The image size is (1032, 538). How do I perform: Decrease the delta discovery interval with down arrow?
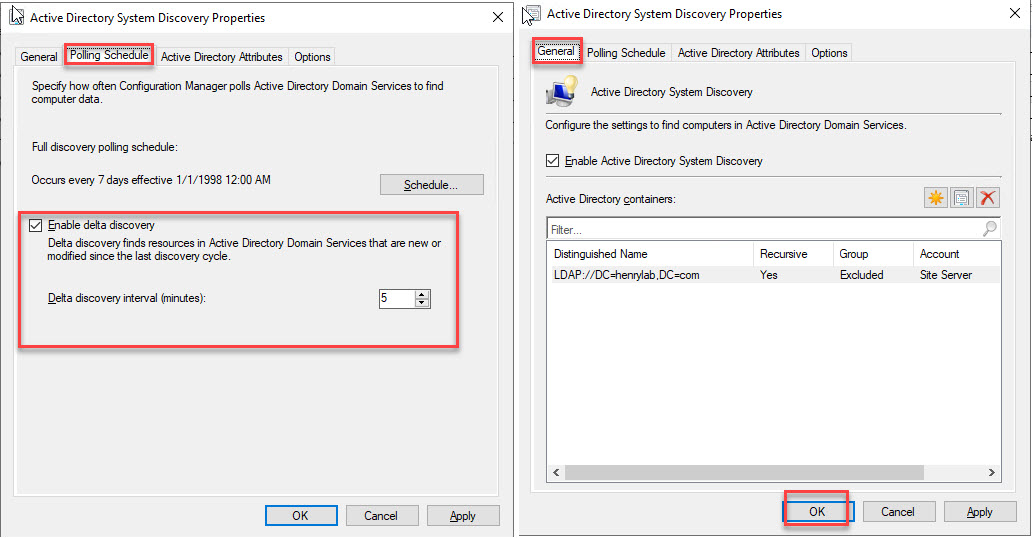(x=422, y=303)
